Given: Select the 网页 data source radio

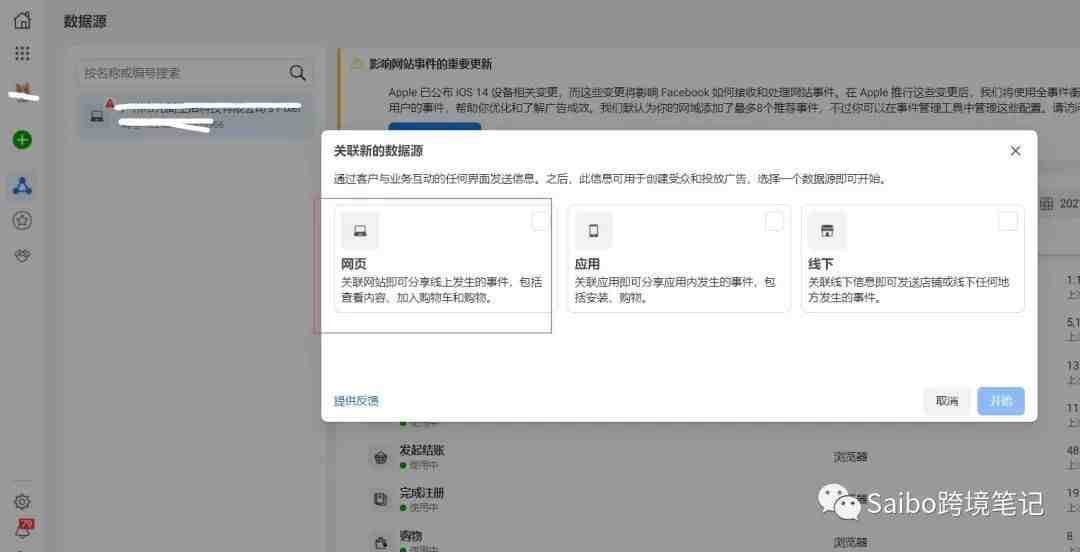Looking at the screenshot, I should (541, 221).
